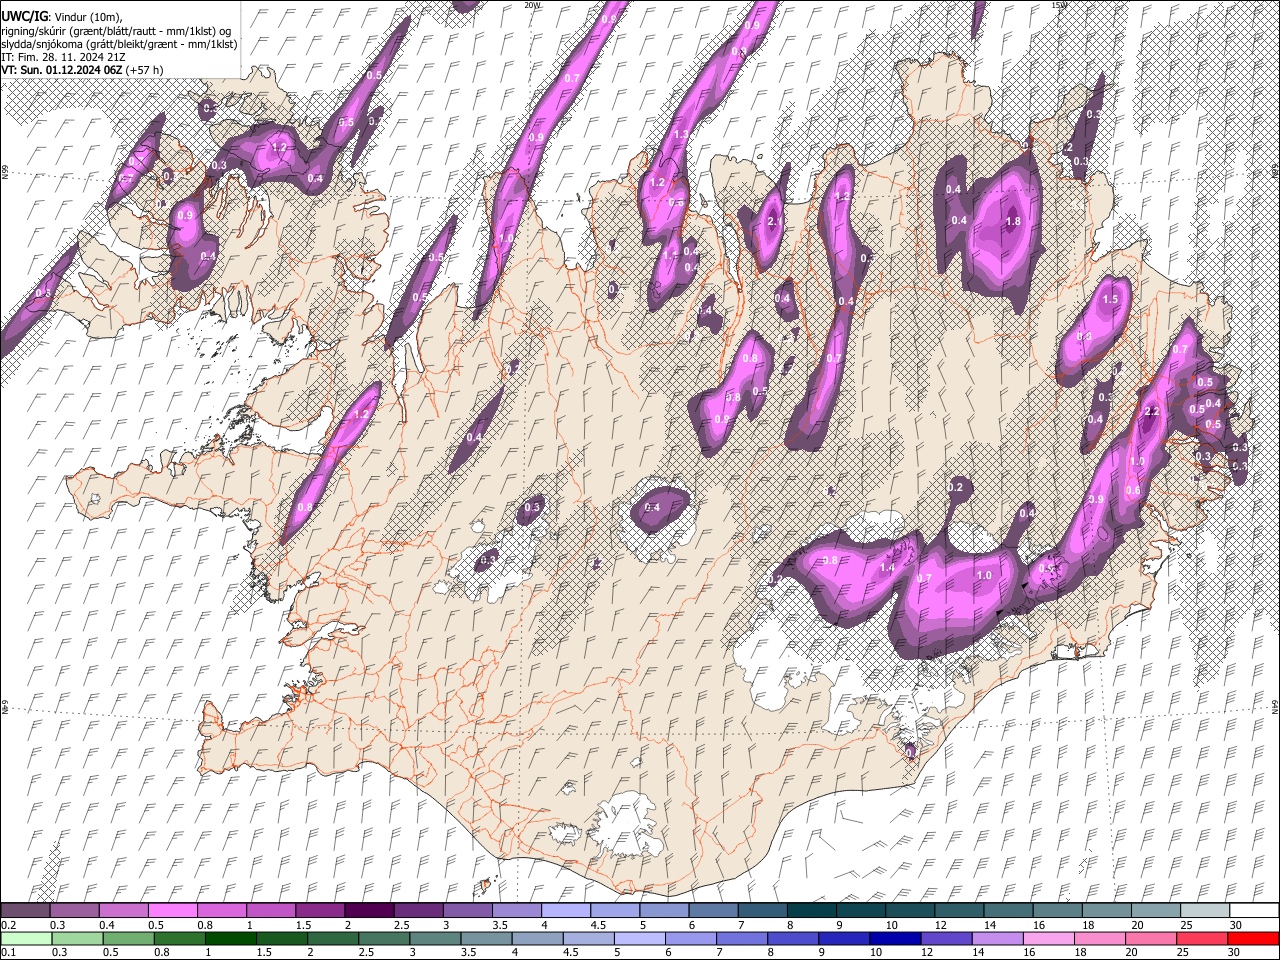Click the '18' label under the lower legend
This screenshot has width=1280, height=960.
[1087, 953]
